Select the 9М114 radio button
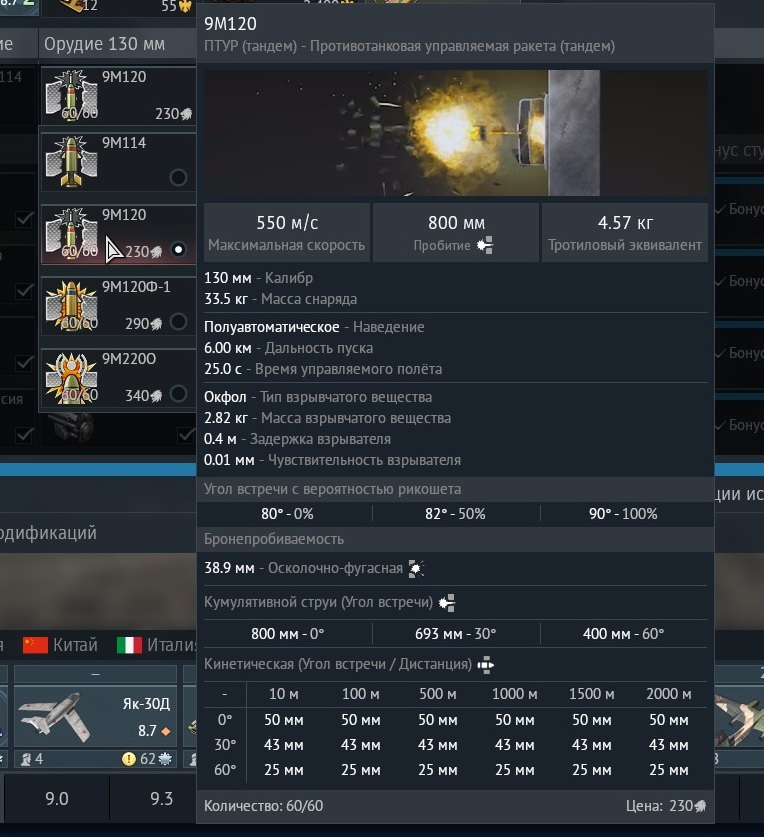The width and height of the screenshot is (764, 837). [178, 177]
